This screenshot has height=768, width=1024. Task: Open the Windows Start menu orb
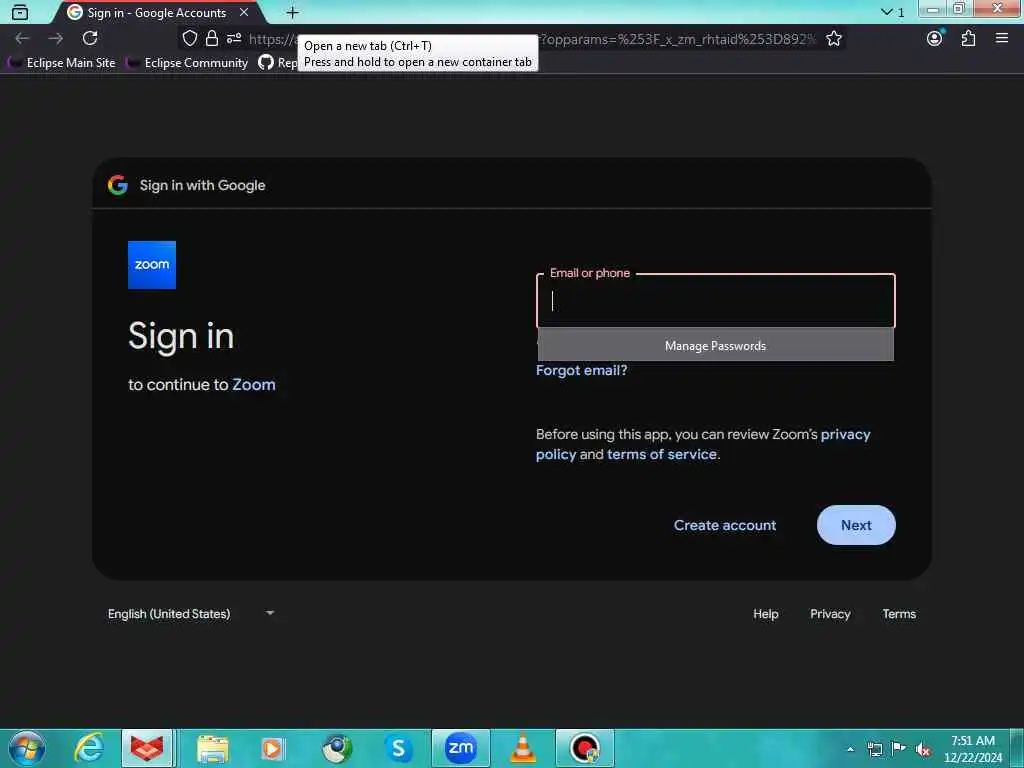coord(27,748)
